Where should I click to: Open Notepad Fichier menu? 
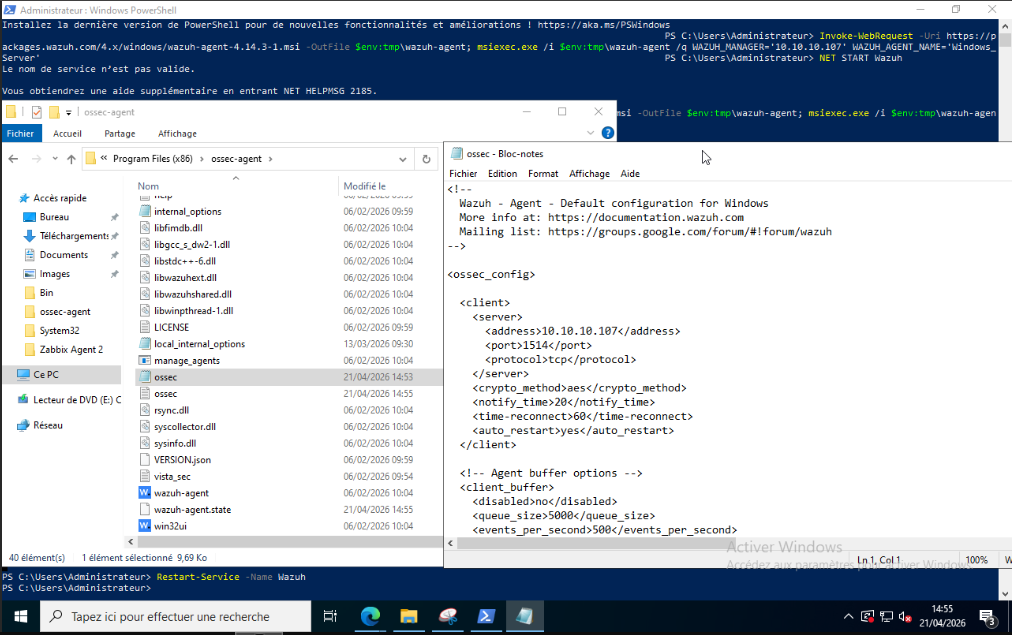463,174
